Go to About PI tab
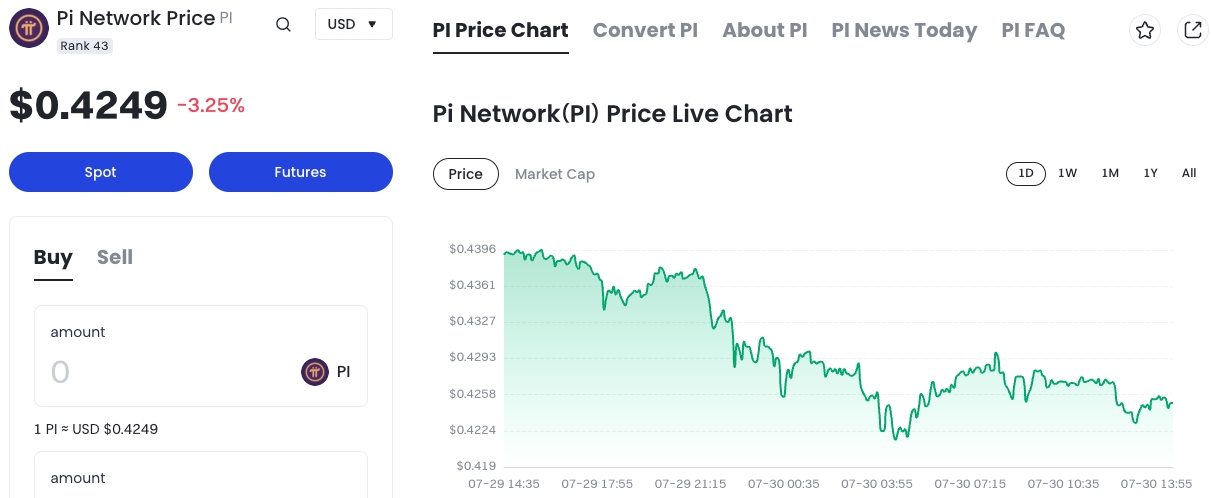Screen dimensions: 1211x498 click(764, 30)
